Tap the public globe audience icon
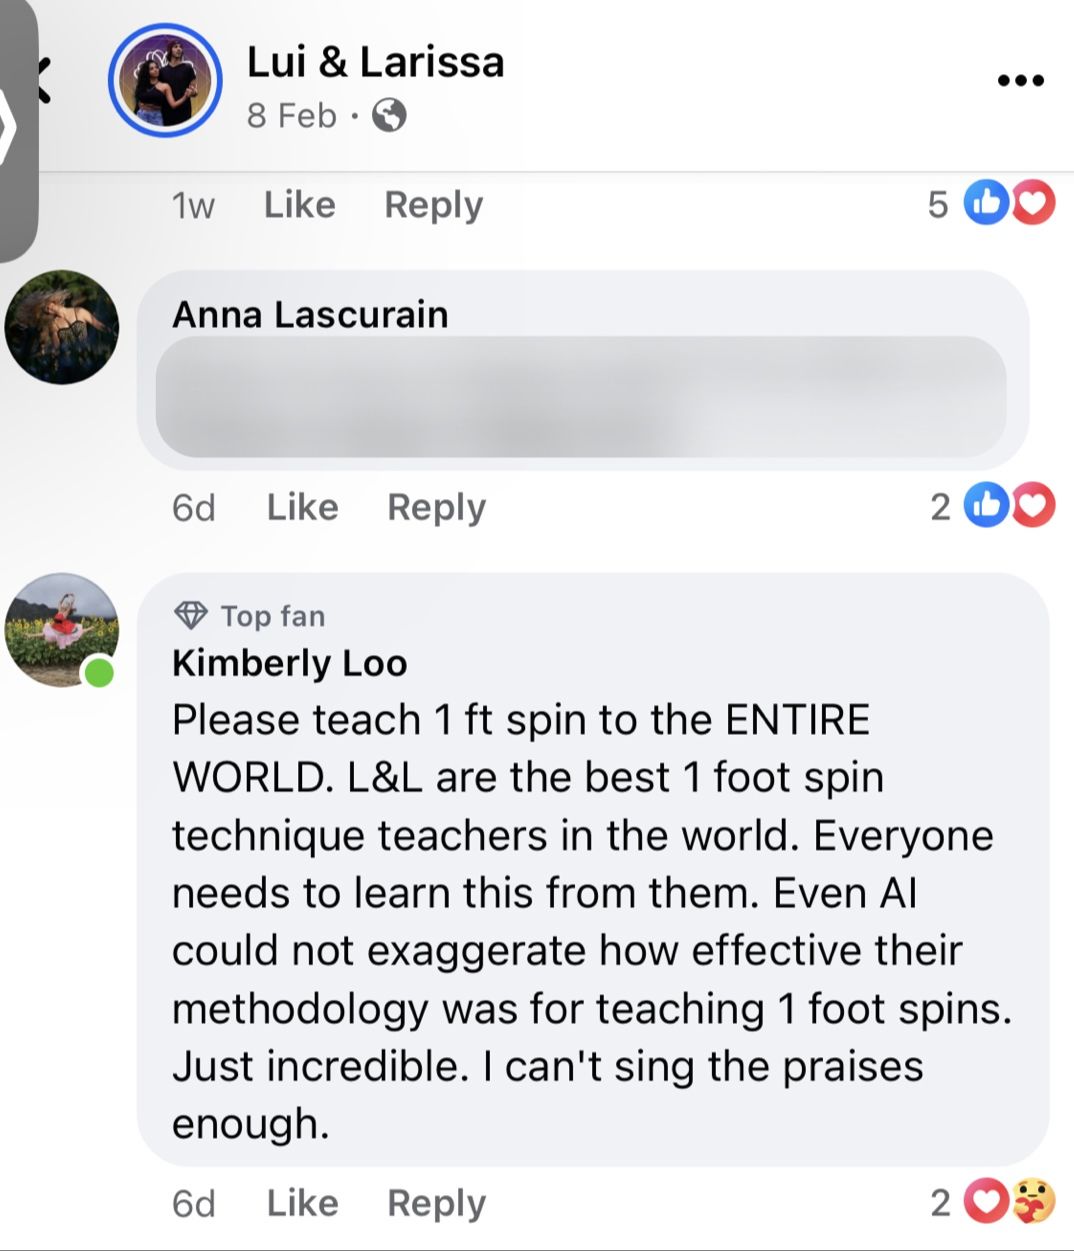Screen dimensions: 1074x1251 tap(389, 116)
